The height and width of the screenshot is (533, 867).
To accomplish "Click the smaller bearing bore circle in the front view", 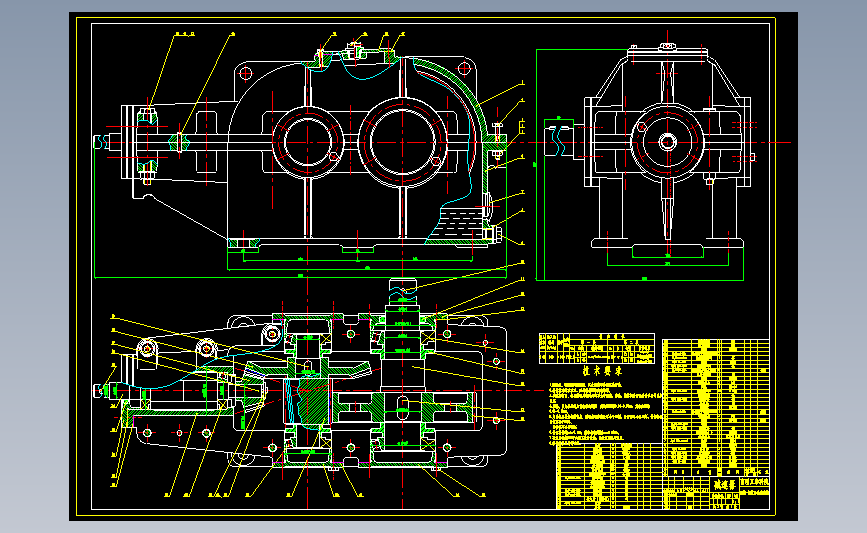I will pos(307,142).
